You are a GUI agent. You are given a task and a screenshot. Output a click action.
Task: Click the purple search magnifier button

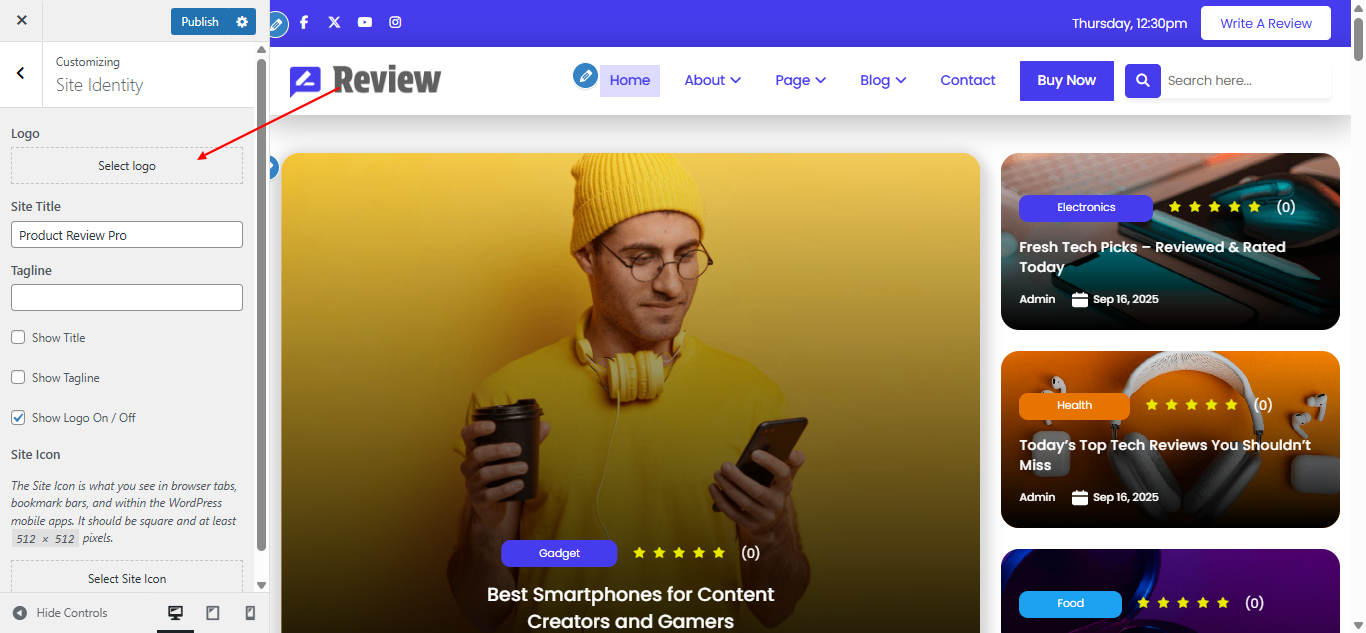(x=1143, y=81)
